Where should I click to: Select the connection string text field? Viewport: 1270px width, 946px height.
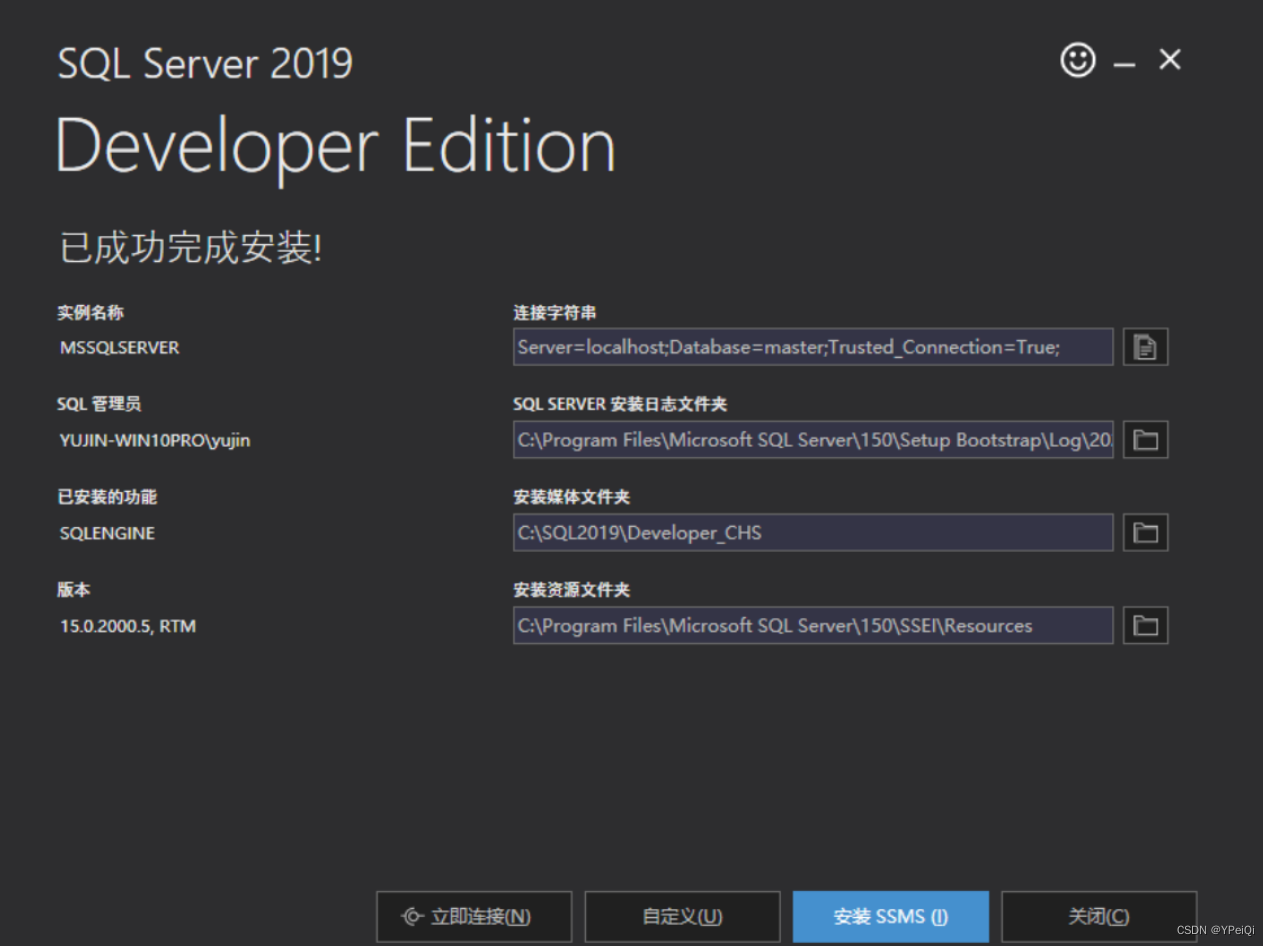pyautogui.click(x=813, y=346)
